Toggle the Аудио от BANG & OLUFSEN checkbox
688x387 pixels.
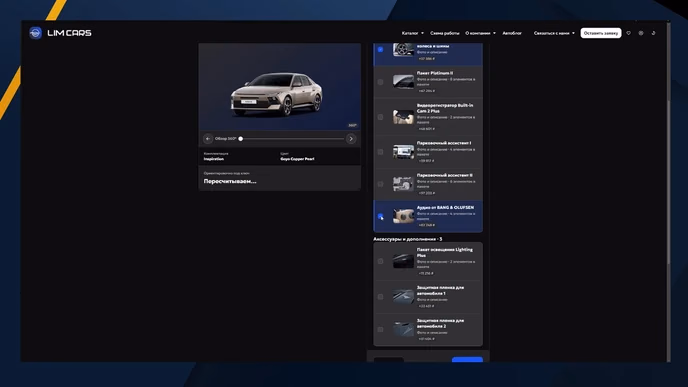[x=380, y=216]
